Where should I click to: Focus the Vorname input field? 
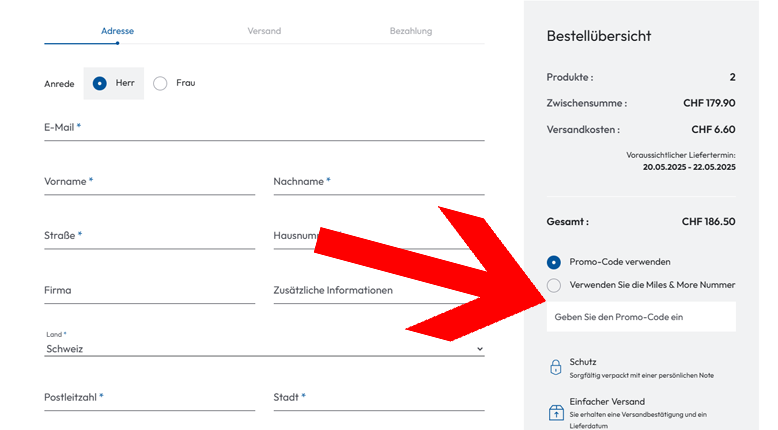point(150,183)
